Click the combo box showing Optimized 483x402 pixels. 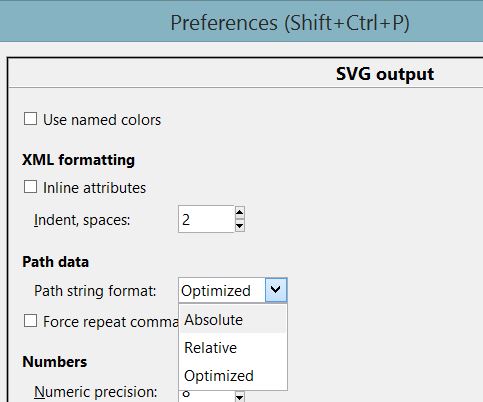coord(232,290)
